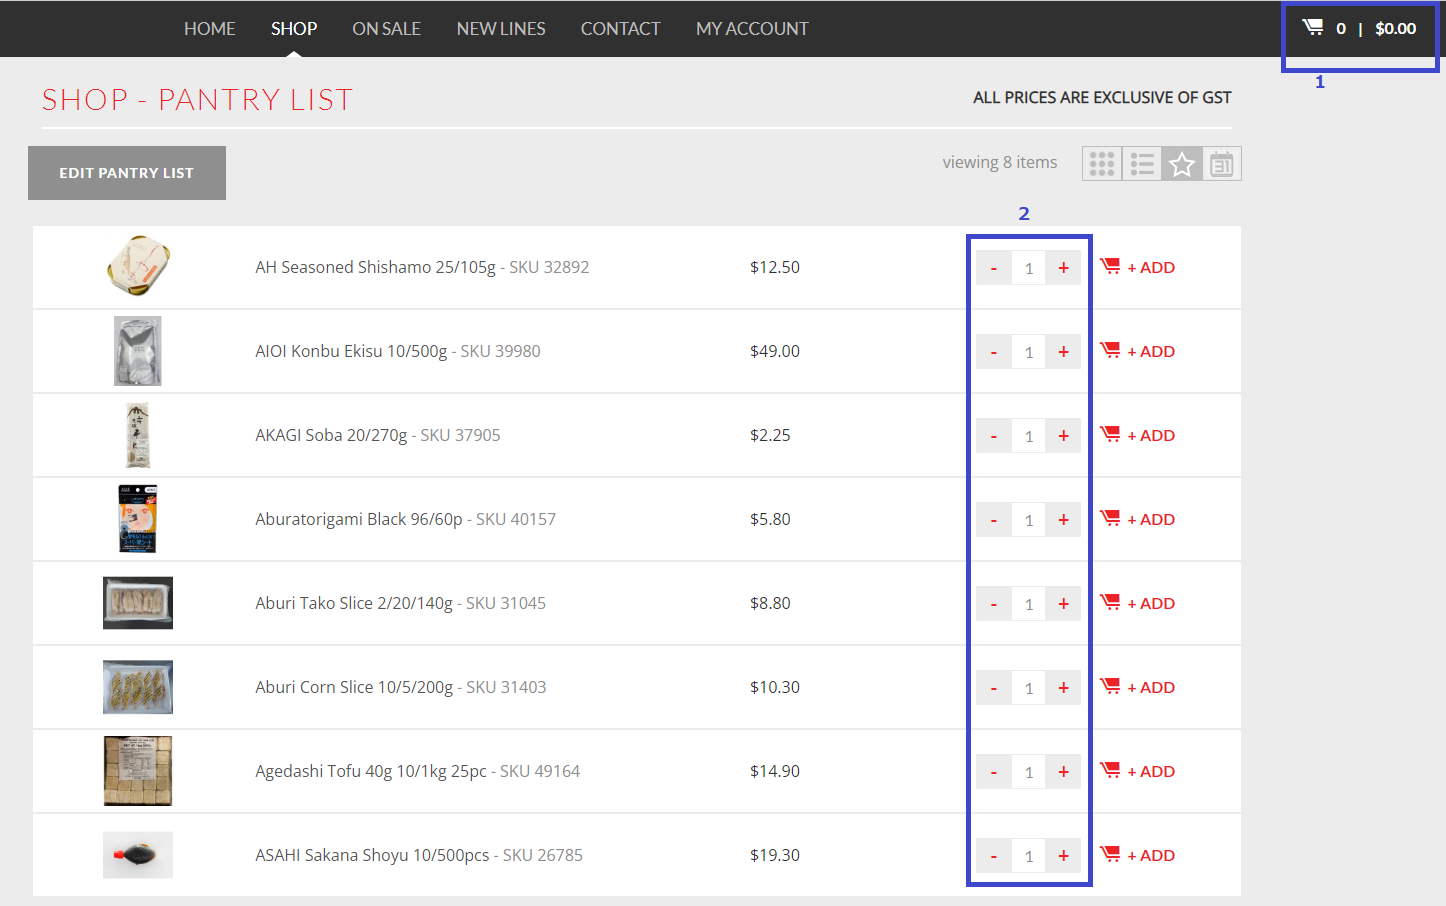Click the ASAHI Sakana Shoyu thumbnail
This screenshot has width=1446, height=906.
point(138,855)
